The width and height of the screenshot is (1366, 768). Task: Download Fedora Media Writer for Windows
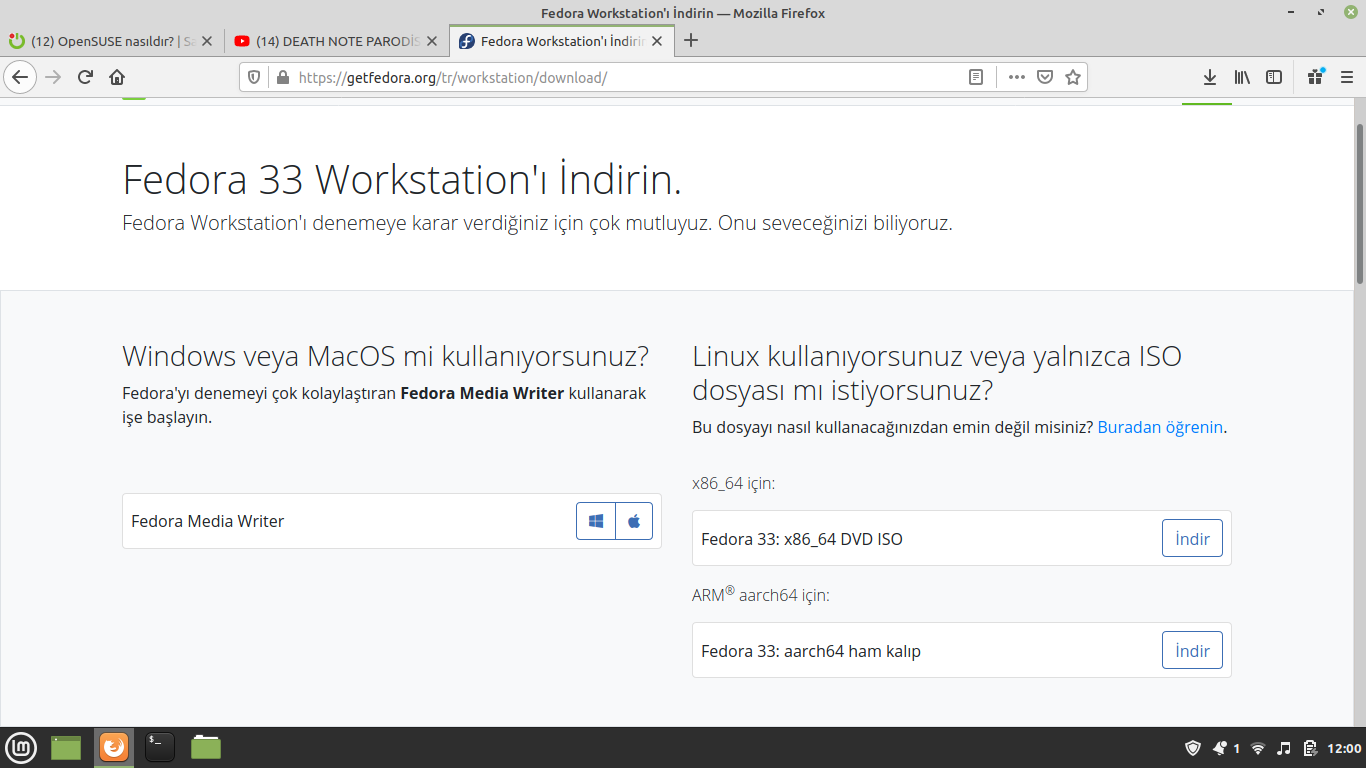click(x=596, y=521)
